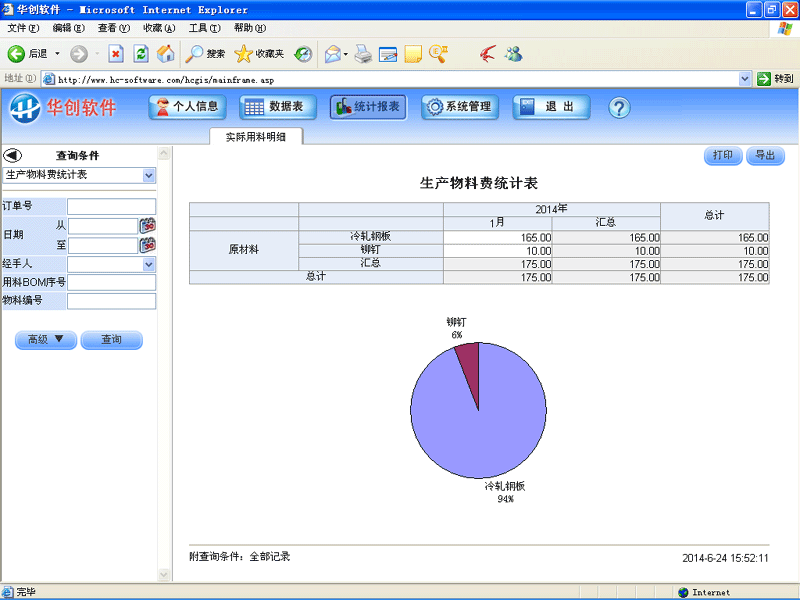
Task: Click the left panel scrollbar down arrow
Action: coord(163,574)
